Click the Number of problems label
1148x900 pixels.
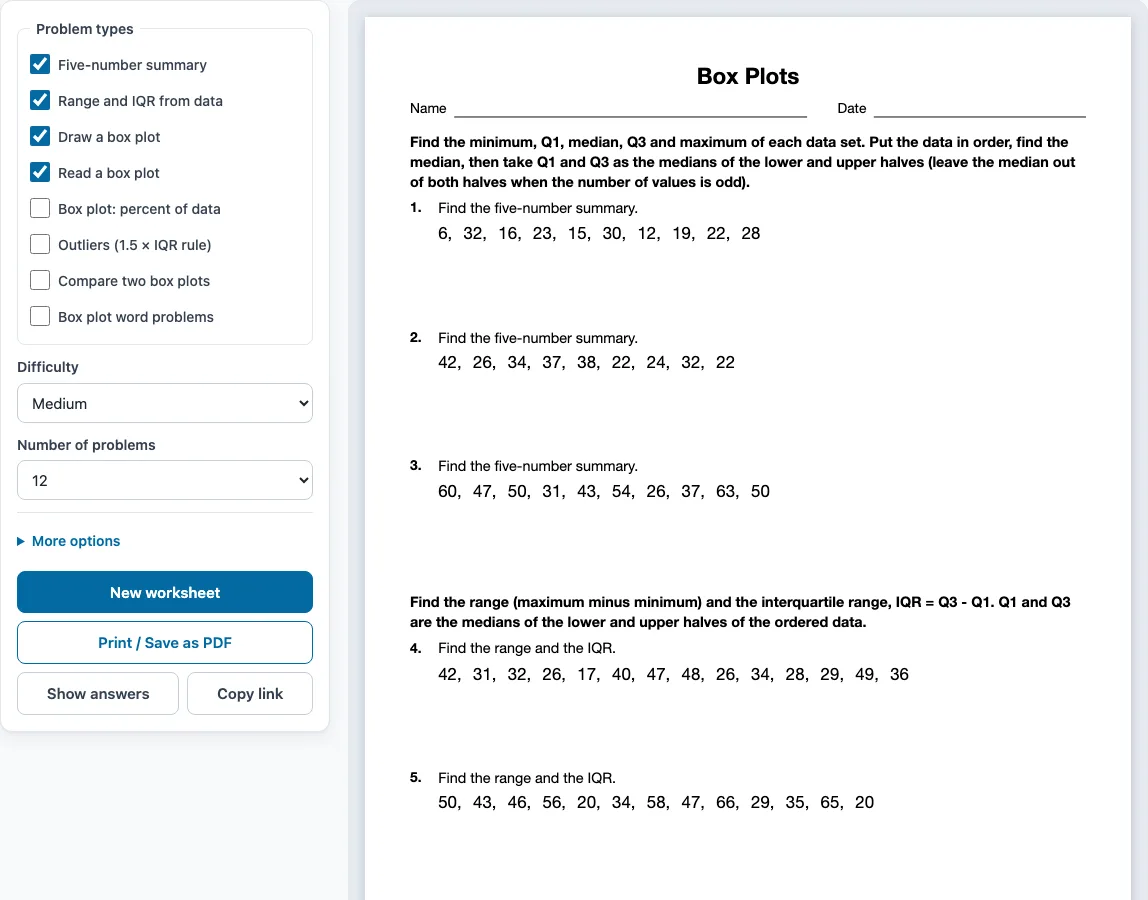click(x=86, y=445)
